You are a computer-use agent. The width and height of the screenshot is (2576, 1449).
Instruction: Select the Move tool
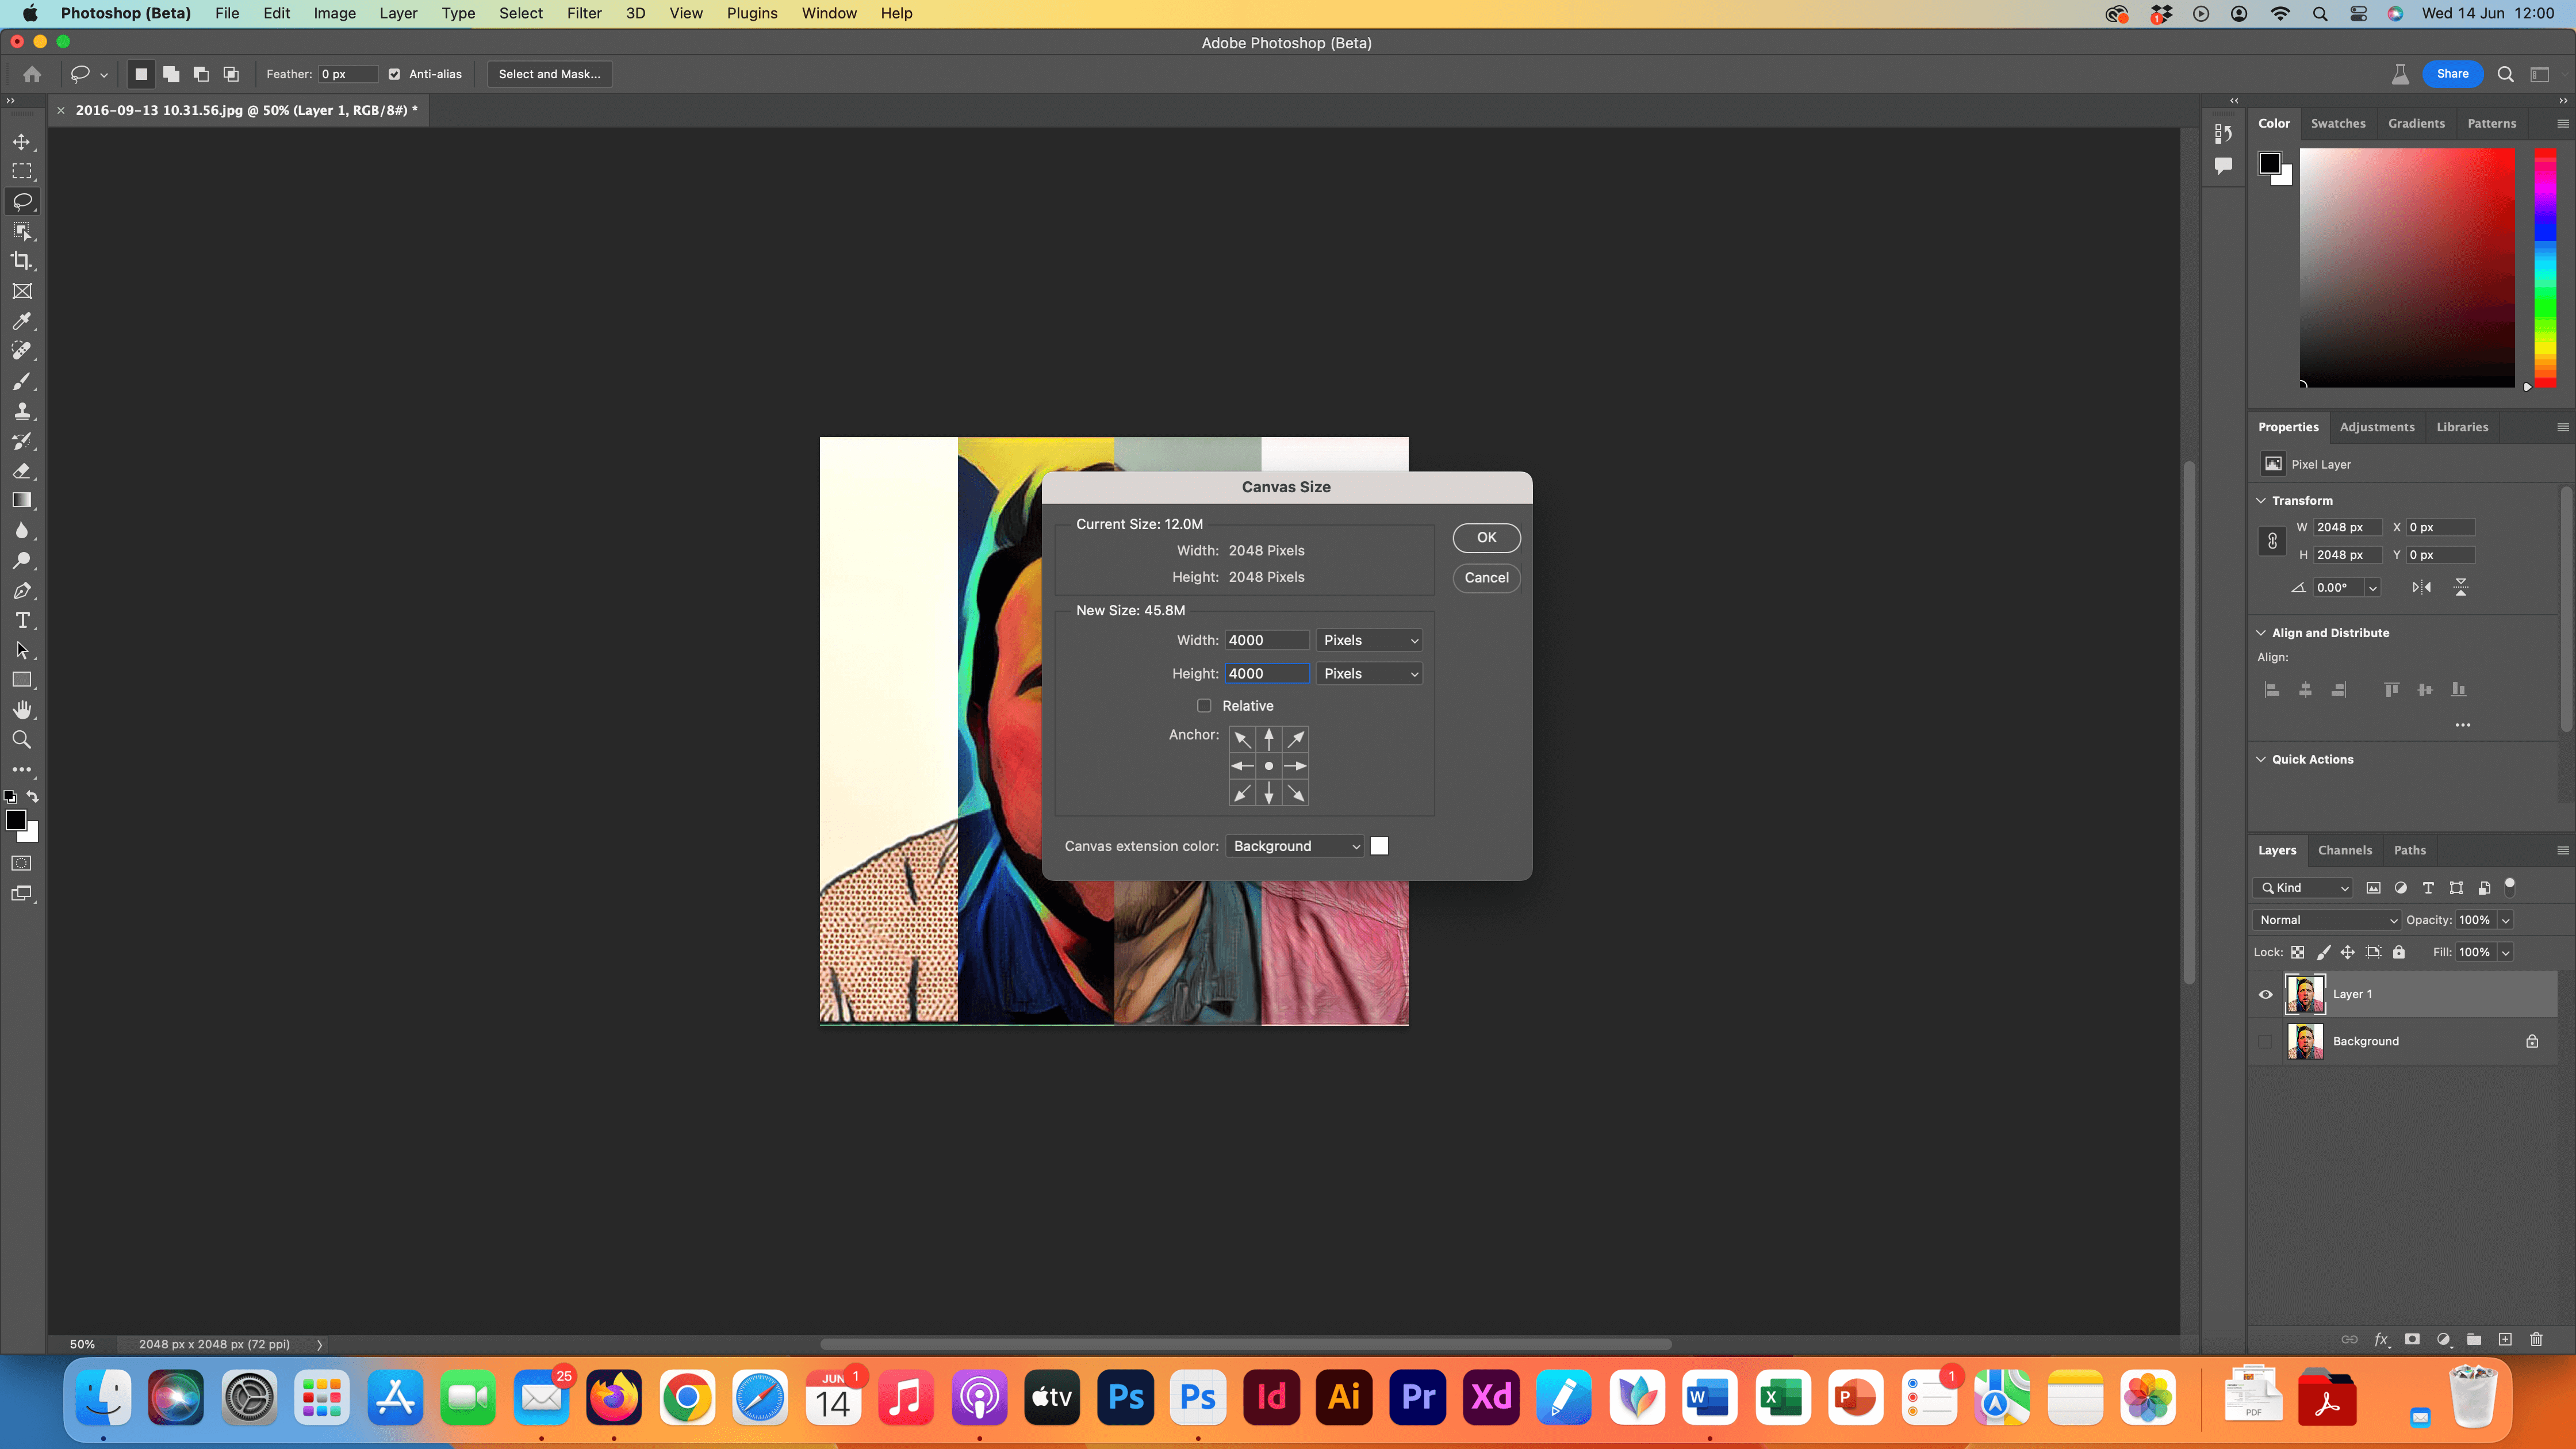tap(22, 142)
